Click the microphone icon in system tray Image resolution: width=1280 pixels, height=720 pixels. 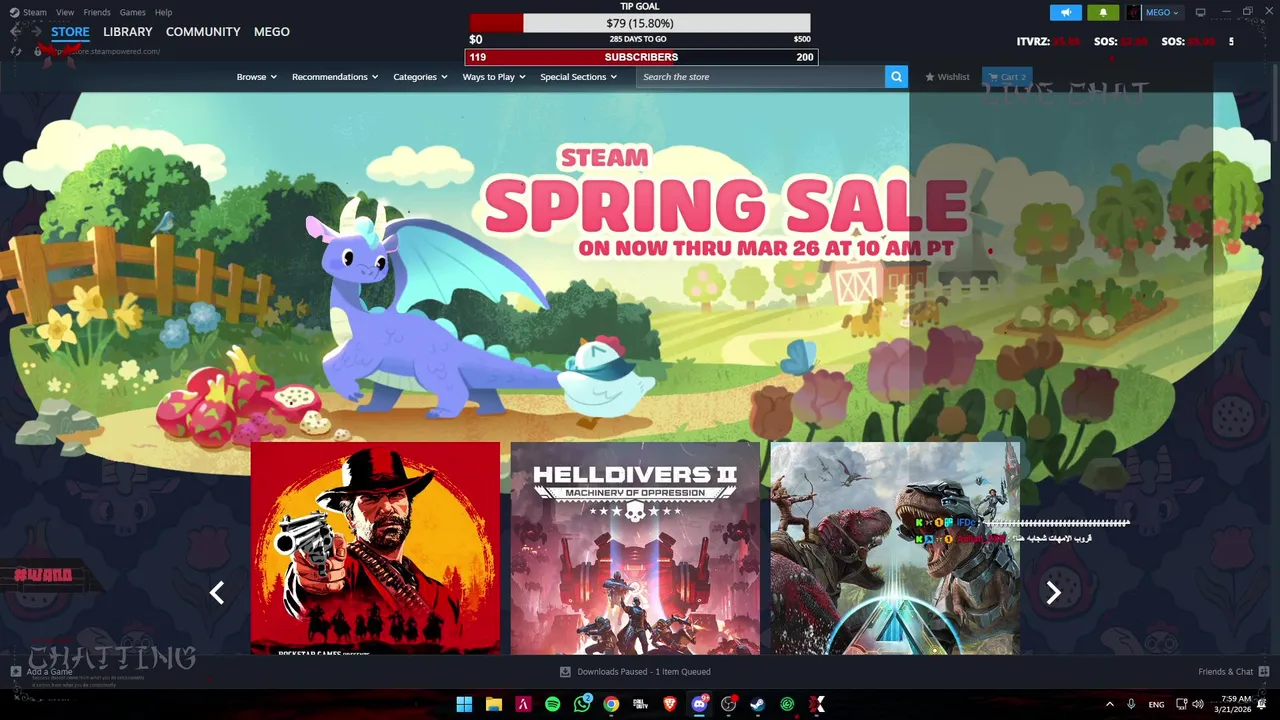tap(1131, 704)
